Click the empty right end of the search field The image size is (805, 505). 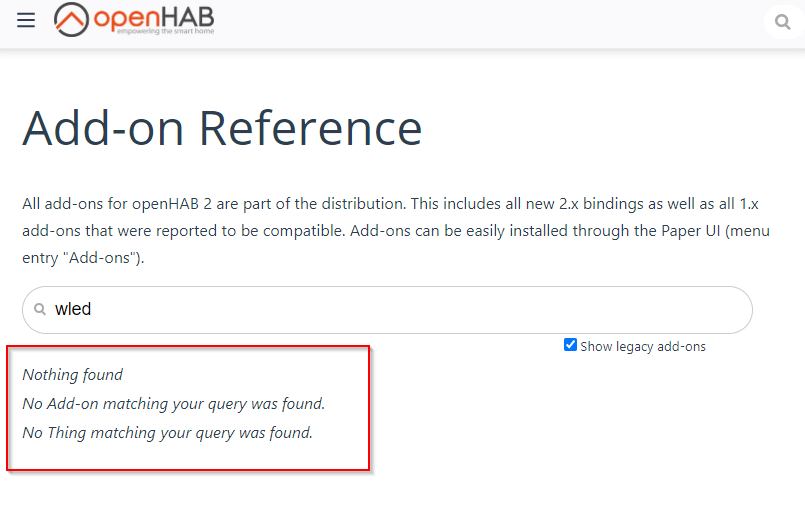coord(700,310)
